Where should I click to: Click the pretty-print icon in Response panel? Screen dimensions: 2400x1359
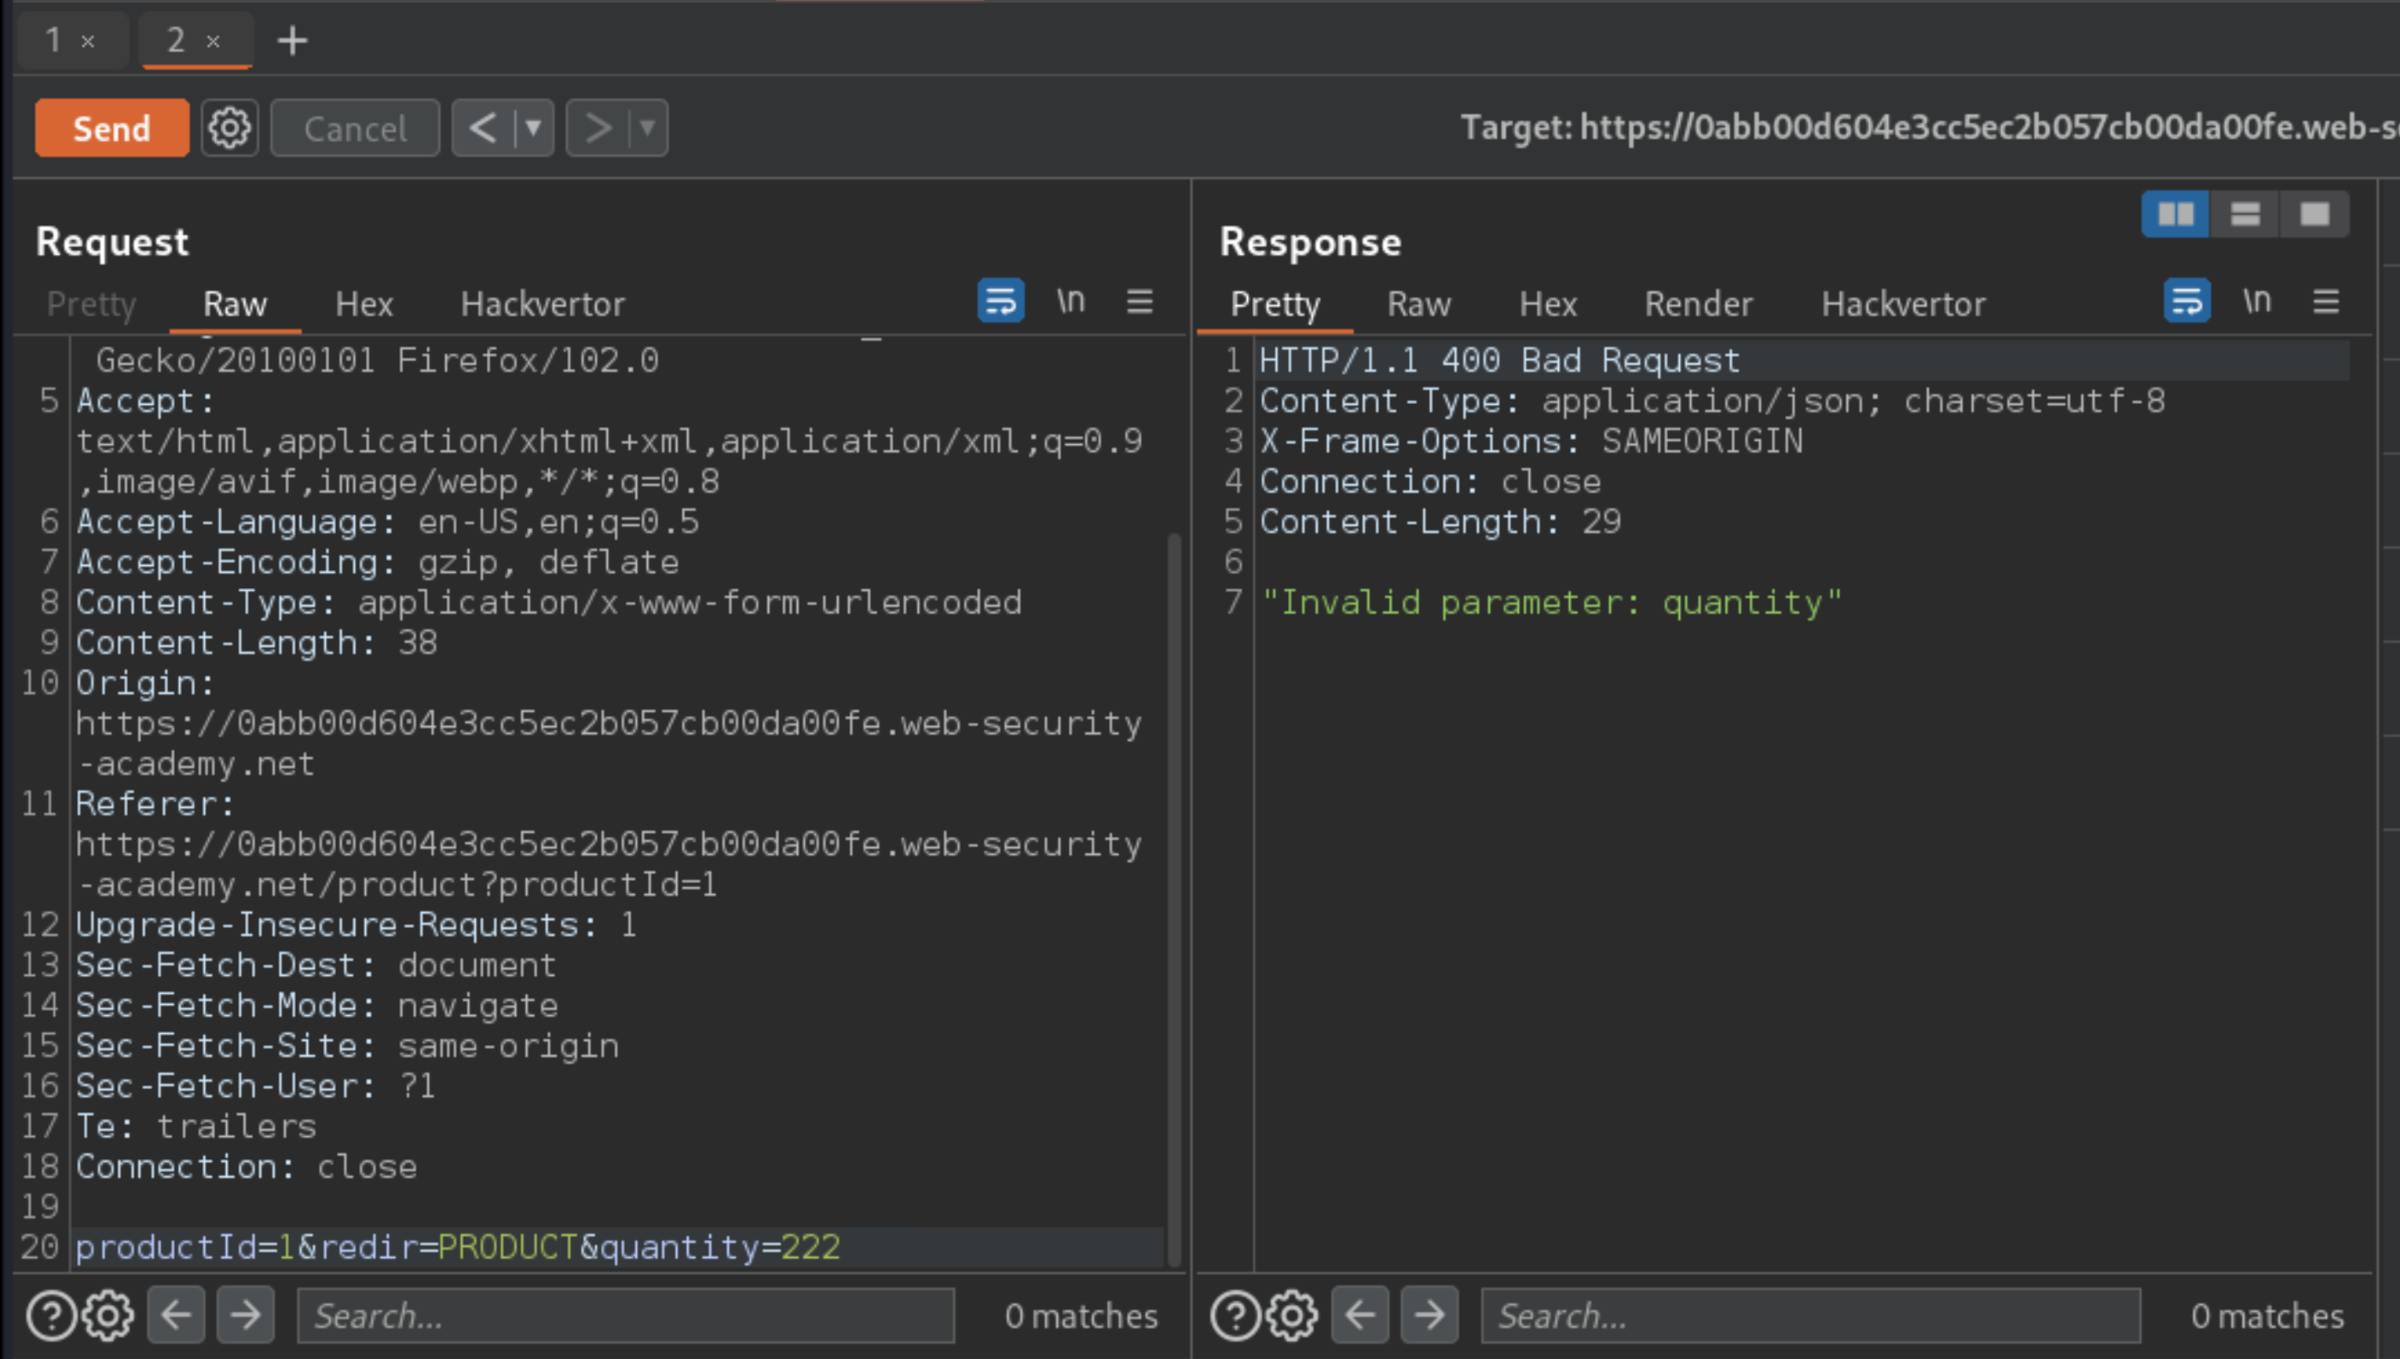[x=2187, y=303]
